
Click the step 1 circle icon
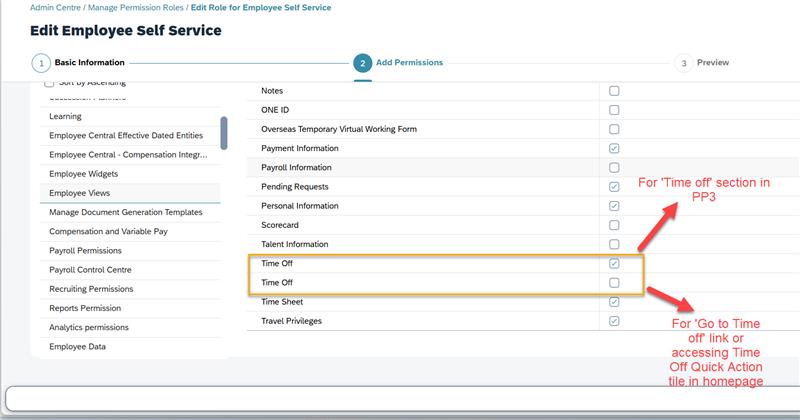[x=41, y=63]
